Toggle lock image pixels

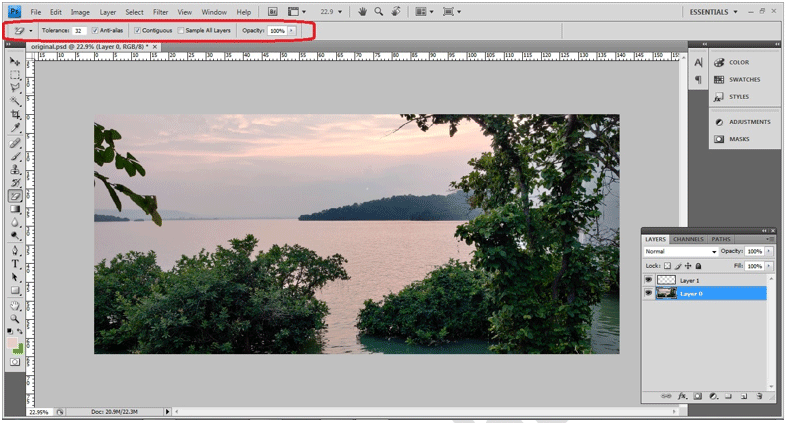coord(678,266)
